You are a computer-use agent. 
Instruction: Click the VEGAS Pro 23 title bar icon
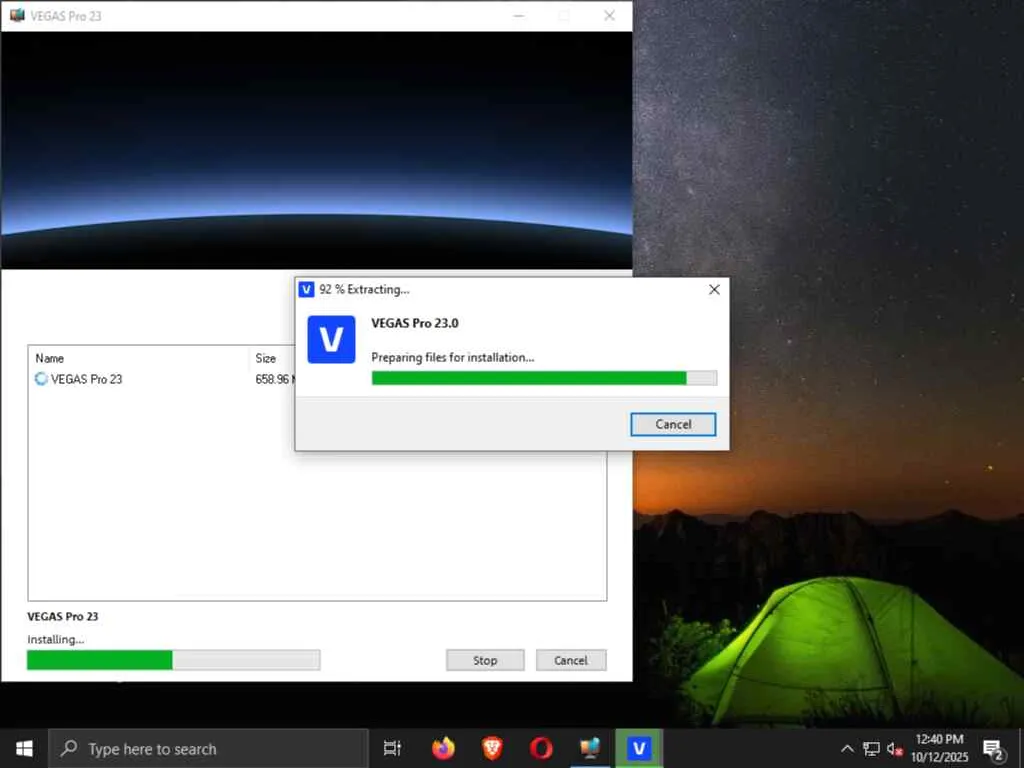(x=17, y=16)
